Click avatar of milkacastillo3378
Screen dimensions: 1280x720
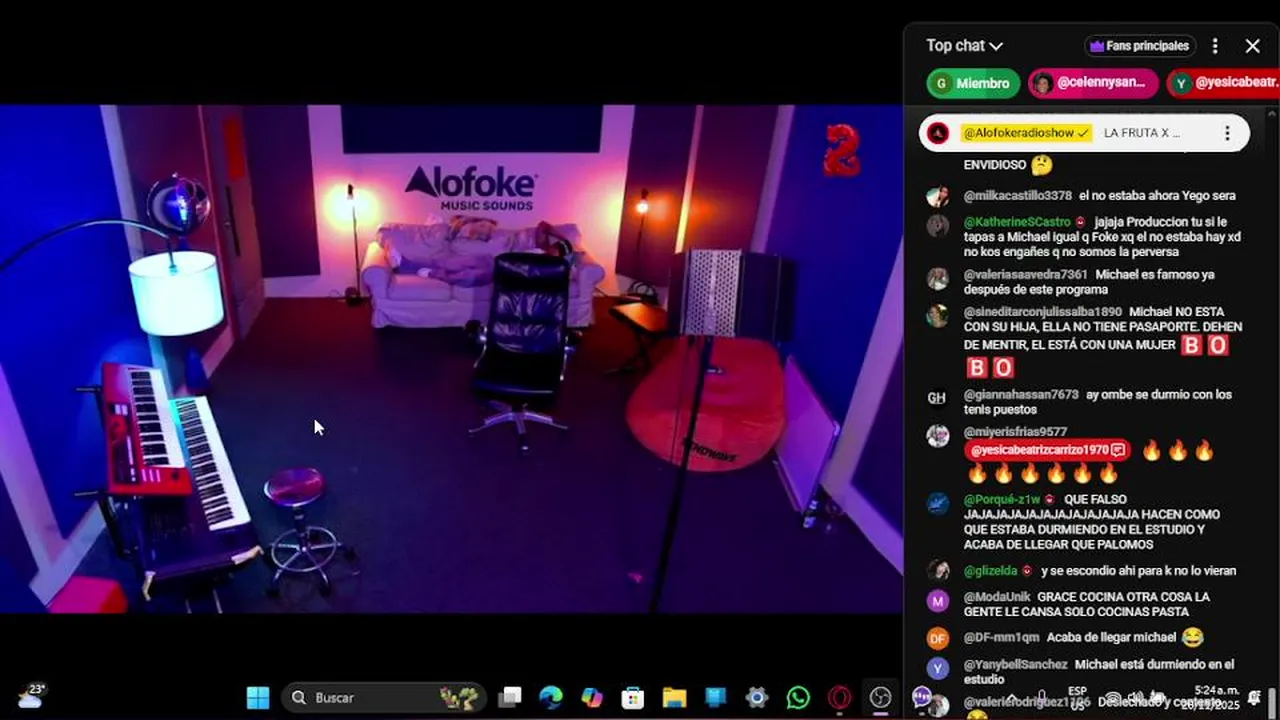point(937,197)
